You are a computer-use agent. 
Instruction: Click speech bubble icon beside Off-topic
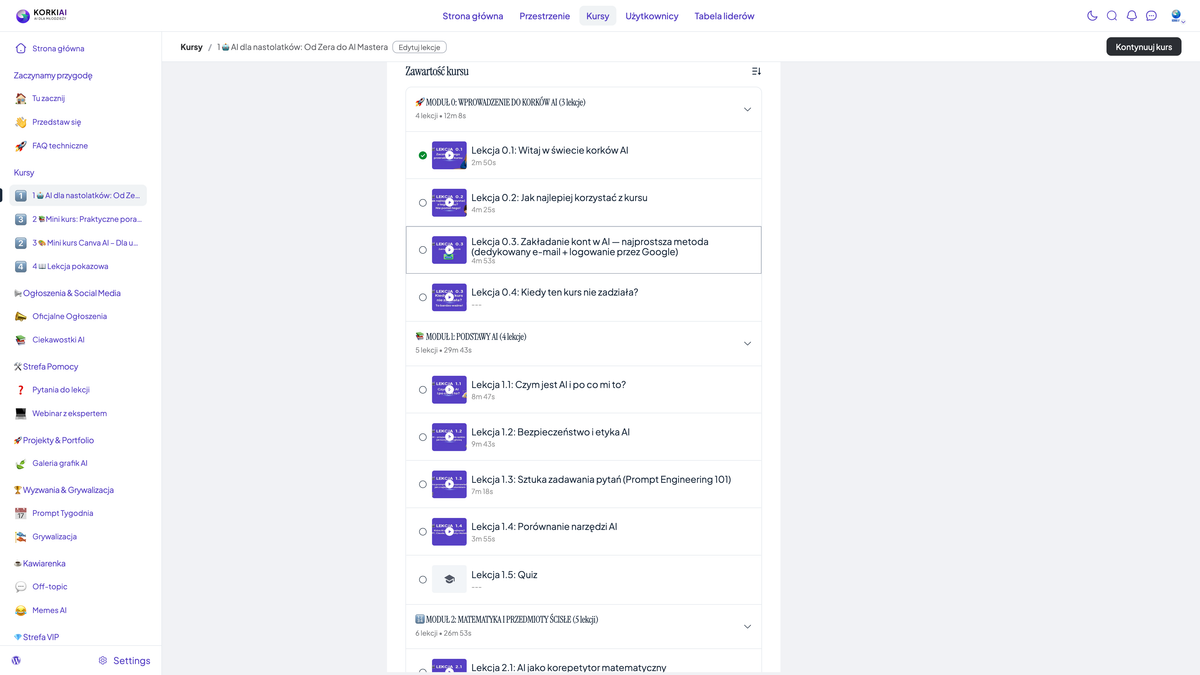tap(21, 587)
